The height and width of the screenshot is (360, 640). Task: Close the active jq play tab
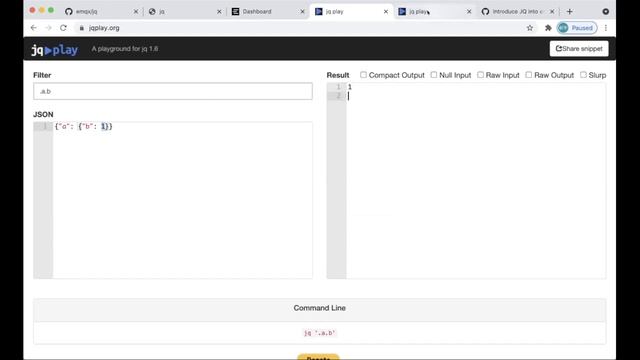click(x=386, y=11)
